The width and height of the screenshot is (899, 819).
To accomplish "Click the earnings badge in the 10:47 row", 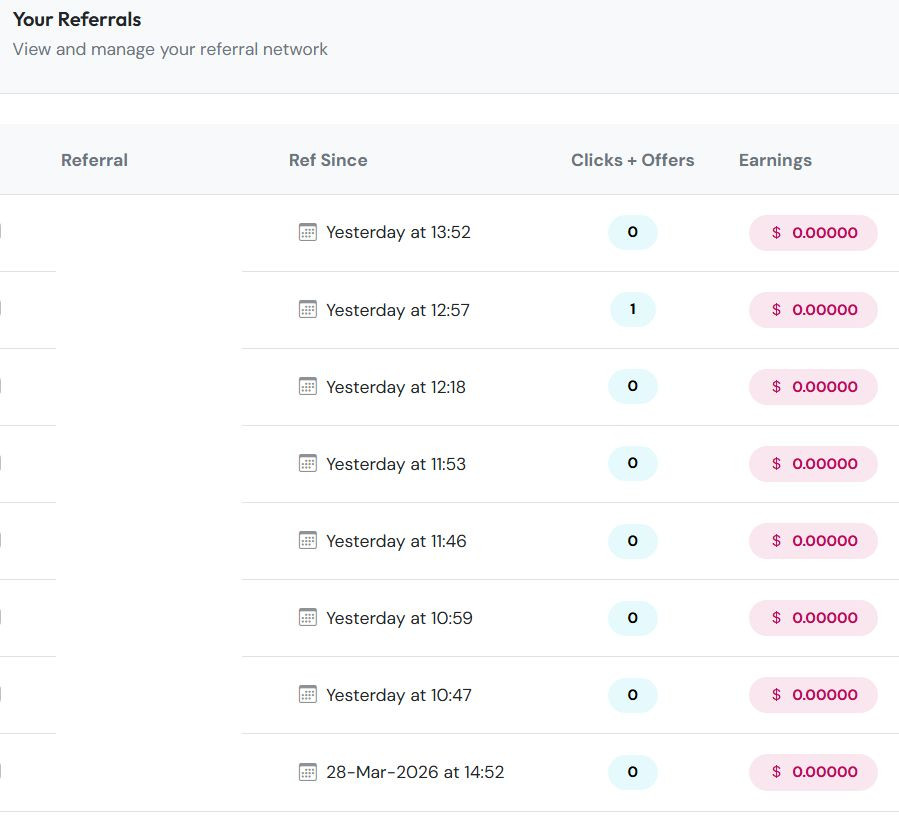I will (813, 695).
